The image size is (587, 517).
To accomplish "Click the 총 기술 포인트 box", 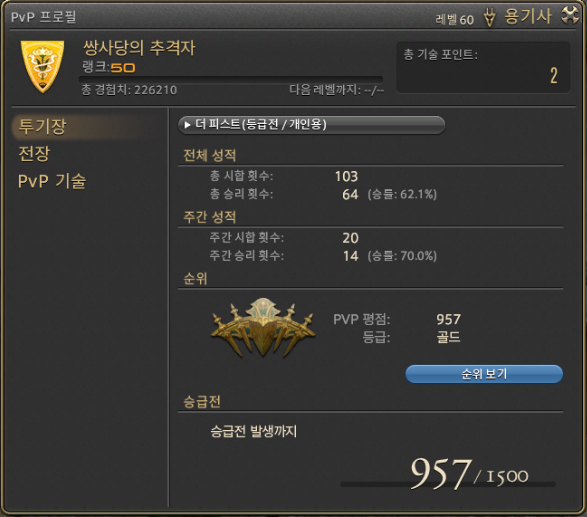I will (x=483, y=67).
